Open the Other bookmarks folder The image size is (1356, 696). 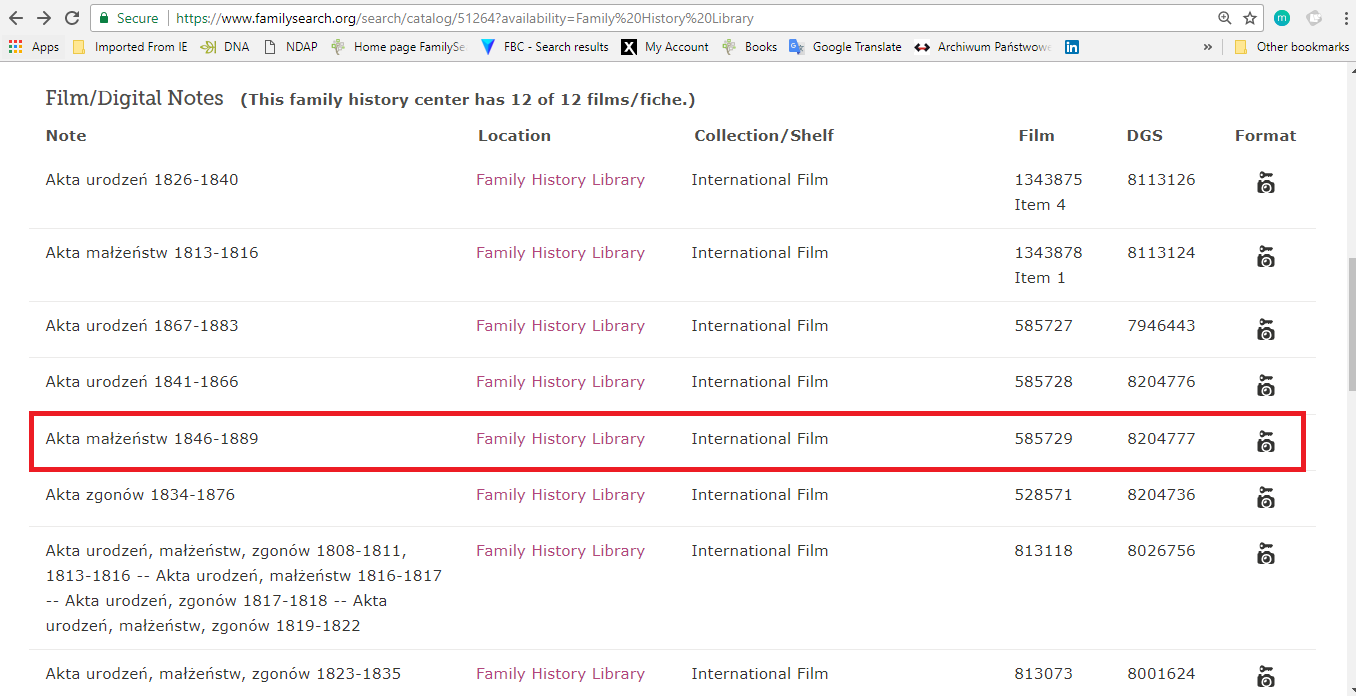1292,47
